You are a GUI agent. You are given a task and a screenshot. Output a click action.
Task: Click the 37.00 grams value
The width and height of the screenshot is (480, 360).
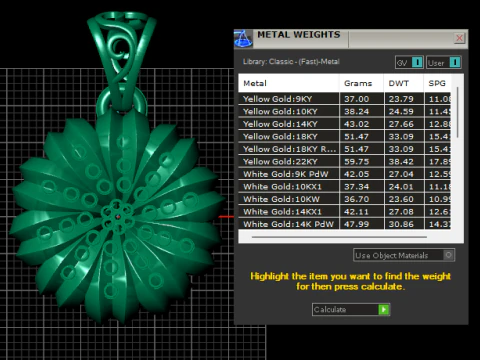(x=357, y=99)
